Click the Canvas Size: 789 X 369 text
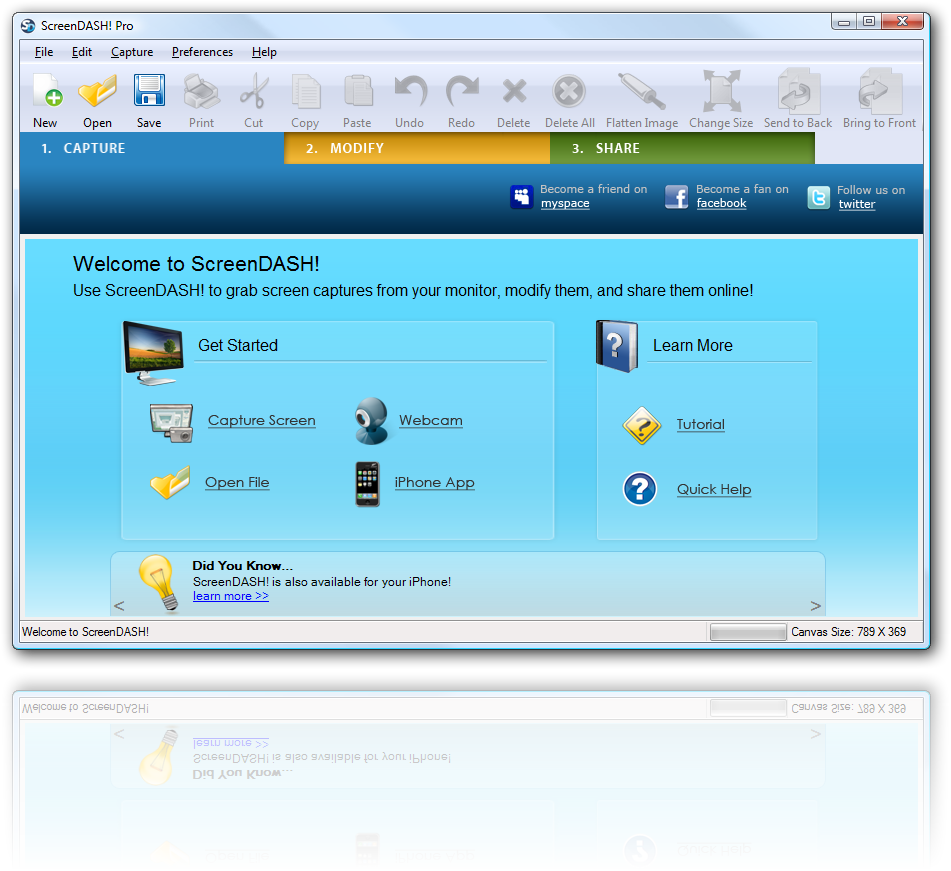951x871 pixels. pos(849,632)
